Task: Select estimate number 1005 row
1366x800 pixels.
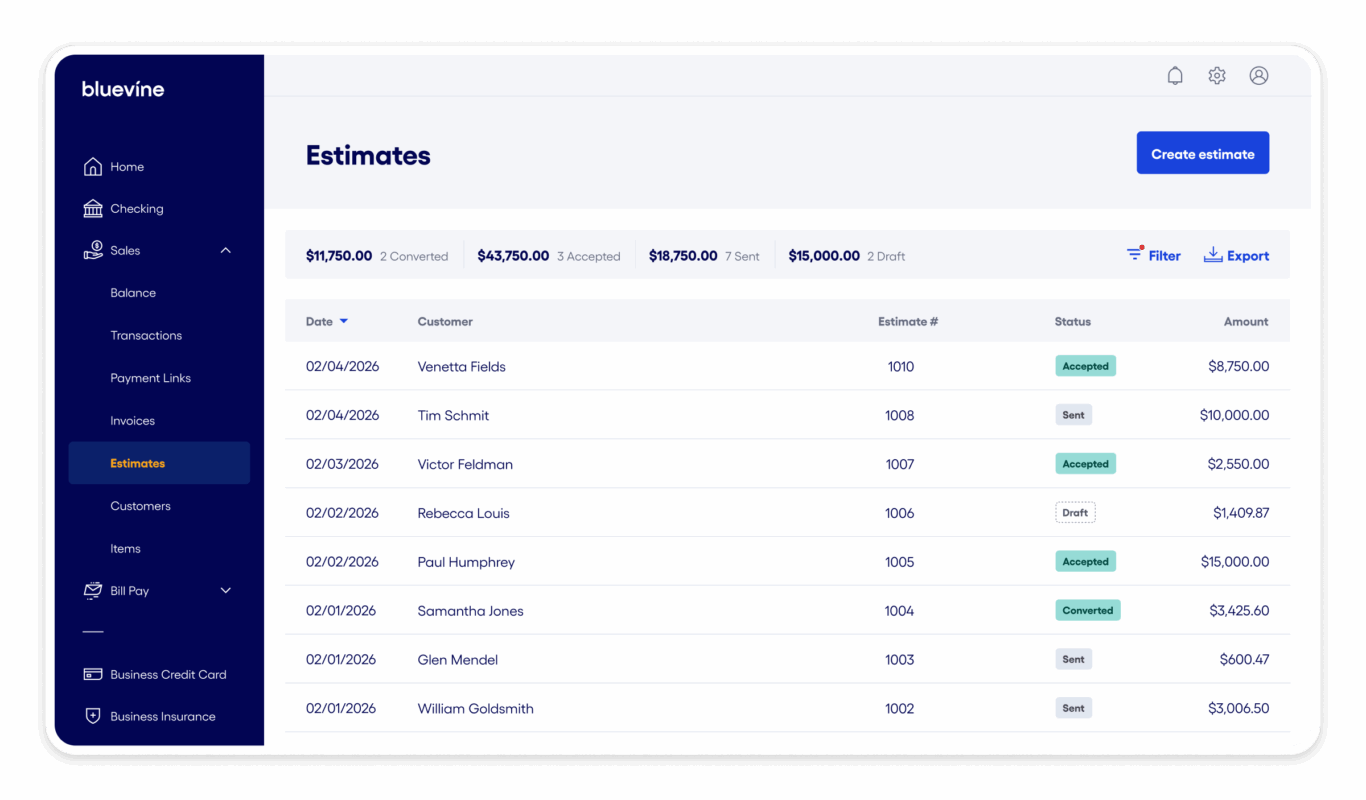Action: pyautogui.click(x=899, y=561)
